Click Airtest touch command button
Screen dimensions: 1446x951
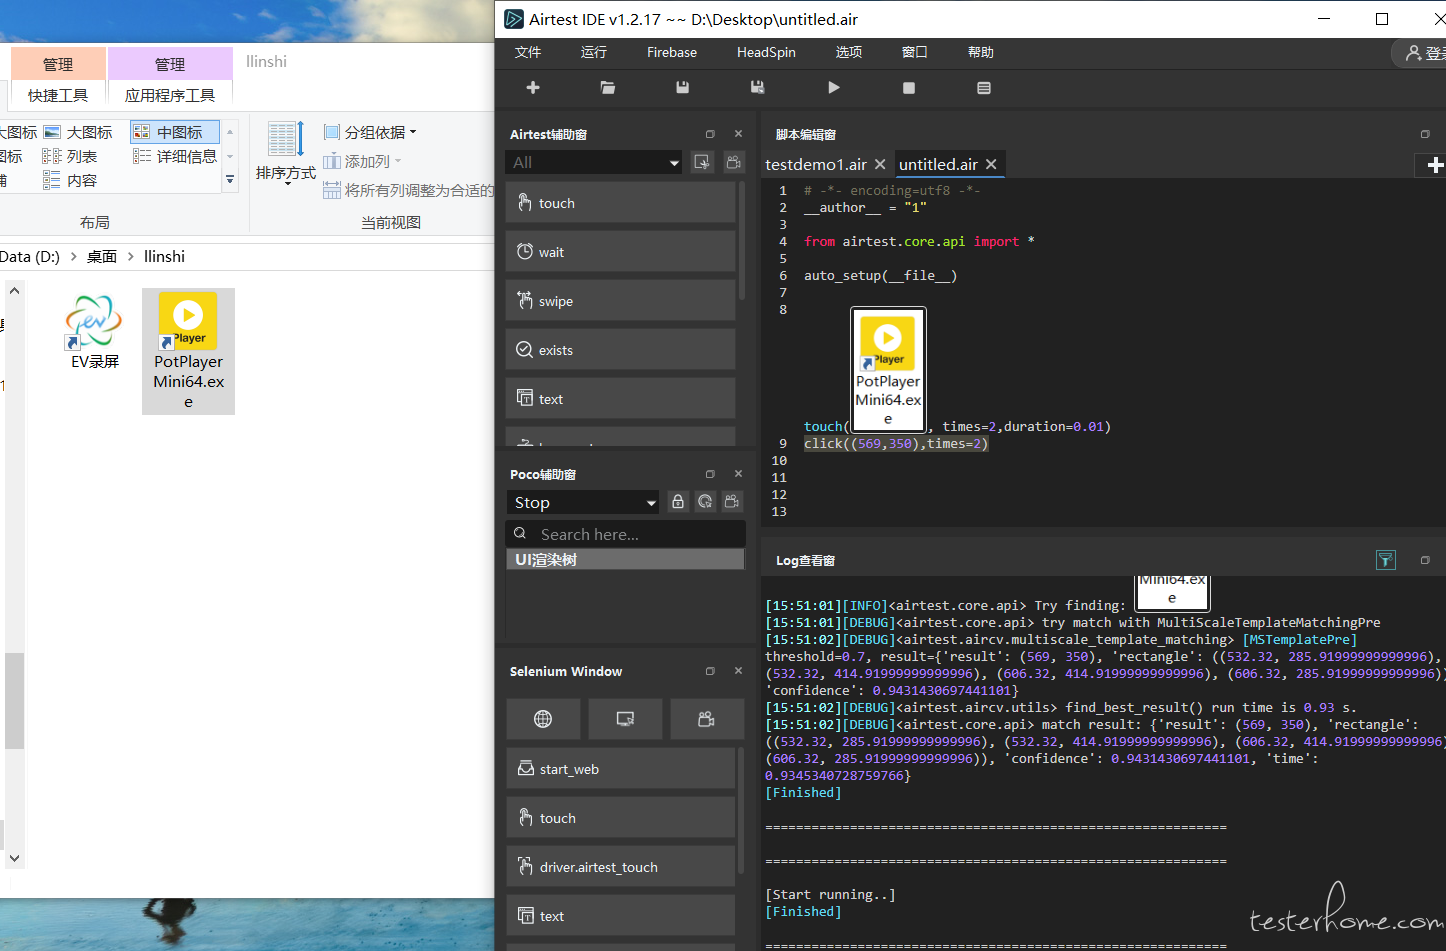pos(621,203)
